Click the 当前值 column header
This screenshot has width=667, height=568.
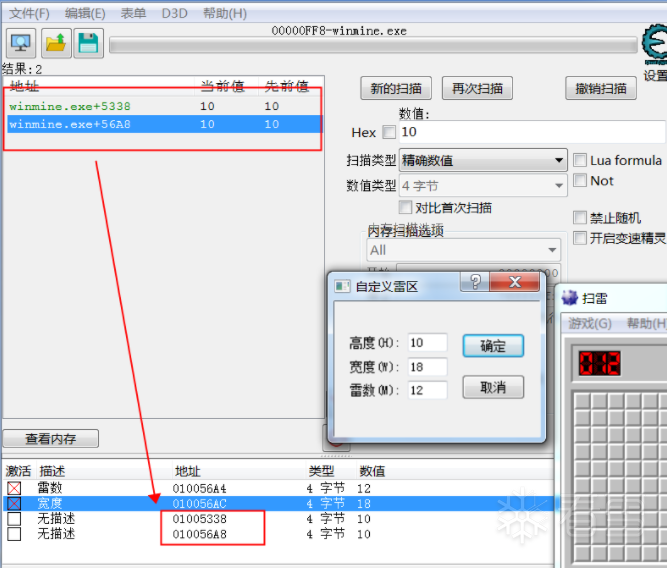click(x=222, y=86)
